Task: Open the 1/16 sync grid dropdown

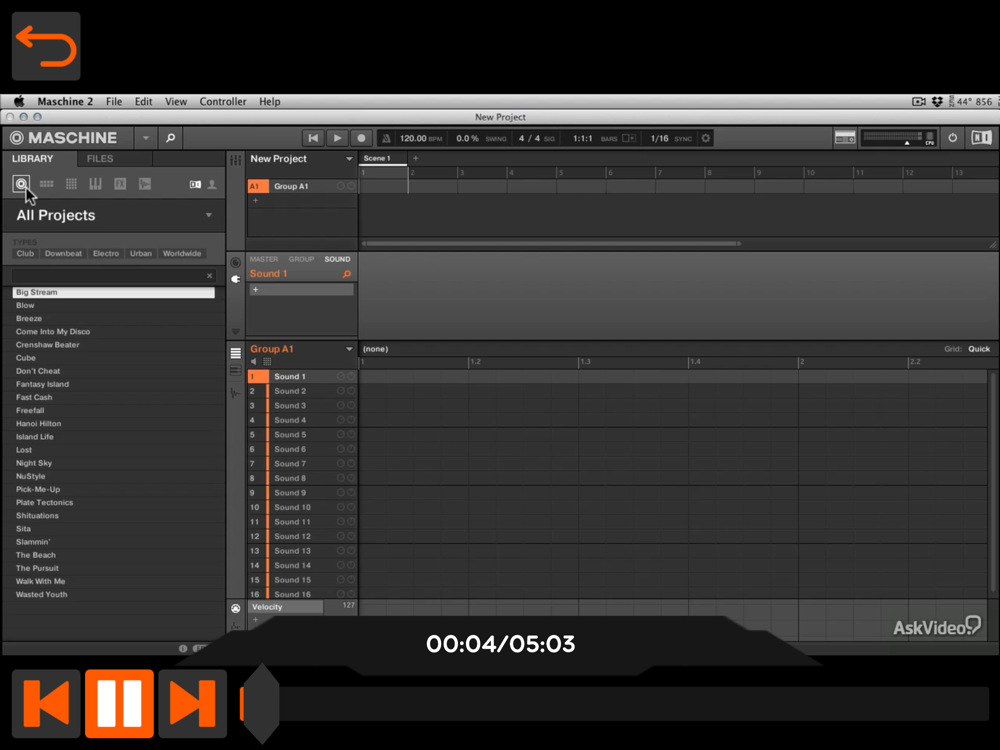Action: (659, 138)
